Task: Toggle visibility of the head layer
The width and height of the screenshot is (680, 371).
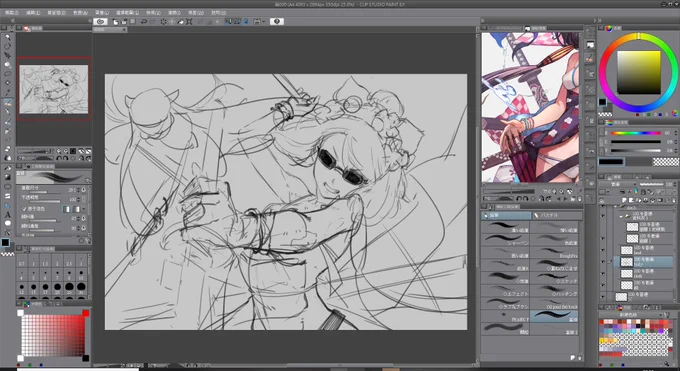Action: (x=603, y=250)
